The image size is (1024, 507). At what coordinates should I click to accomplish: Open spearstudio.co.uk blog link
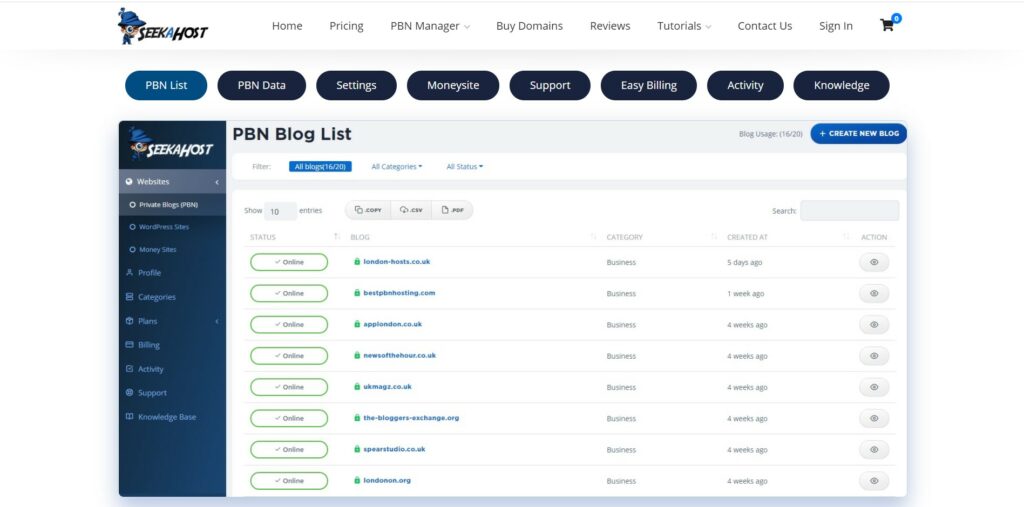pos(394,450)
